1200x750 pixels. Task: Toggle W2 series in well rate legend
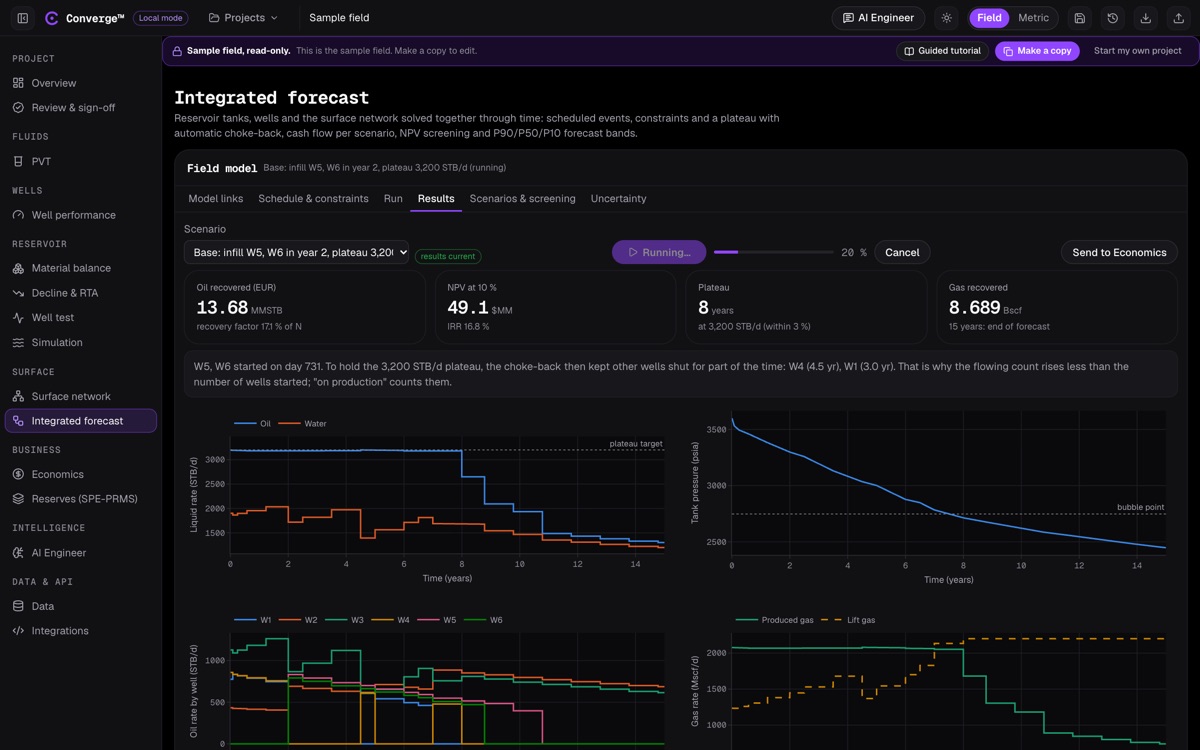299,620
